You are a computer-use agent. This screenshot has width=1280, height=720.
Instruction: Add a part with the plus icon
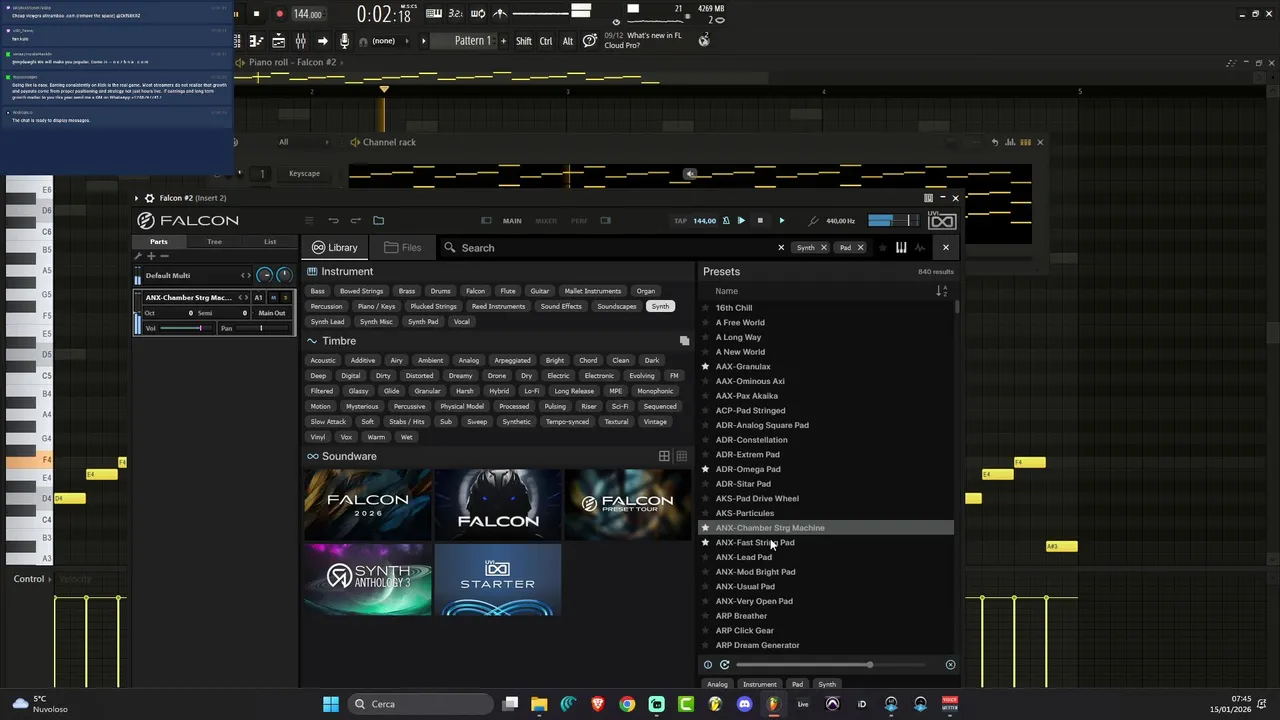[152, 256]
